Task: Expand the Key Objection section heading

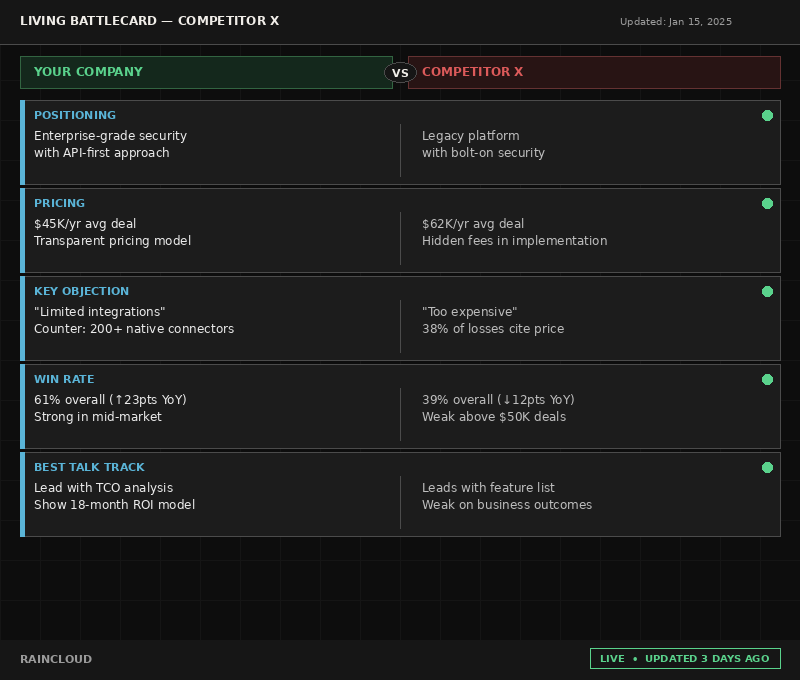Action: click(x=81, y=291)
